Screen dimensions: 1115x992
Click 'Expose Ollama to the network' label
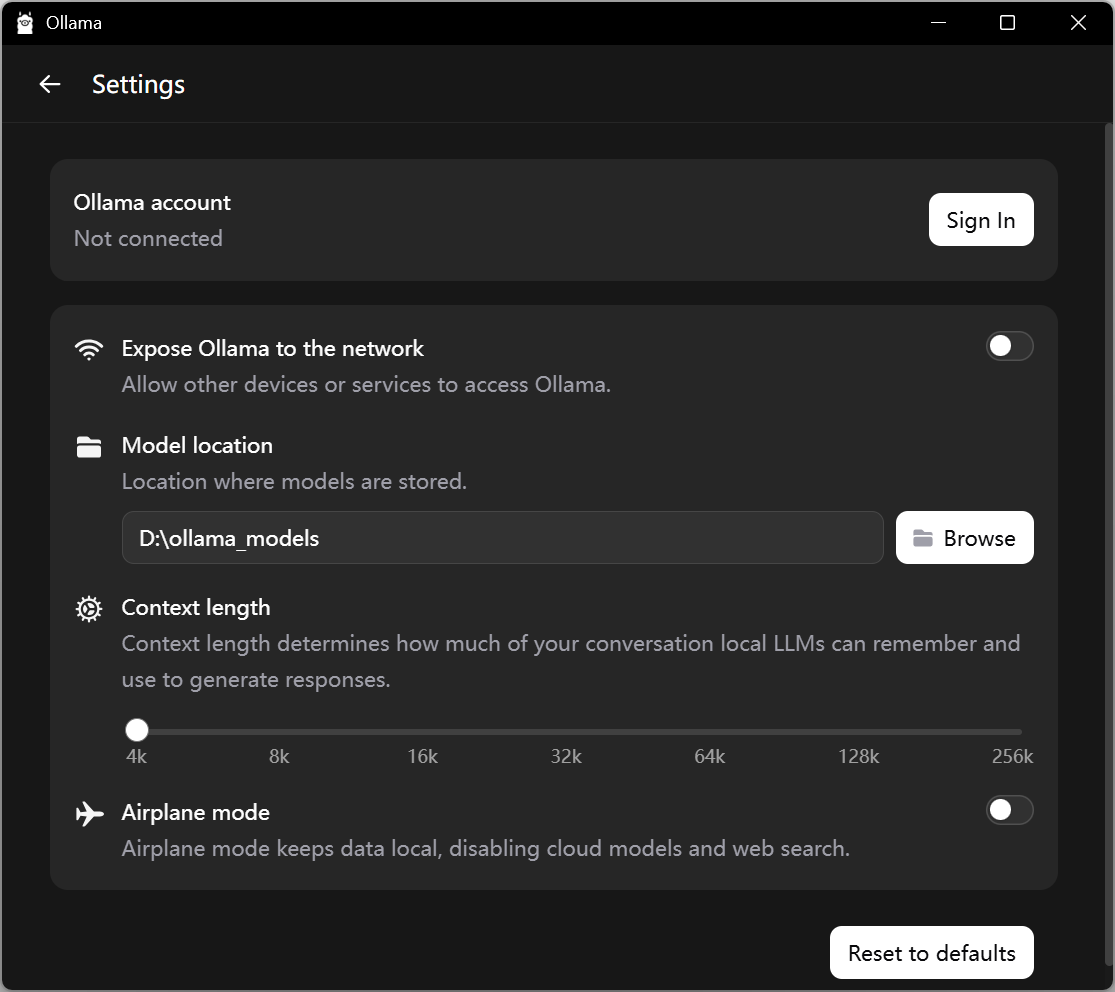272,348
